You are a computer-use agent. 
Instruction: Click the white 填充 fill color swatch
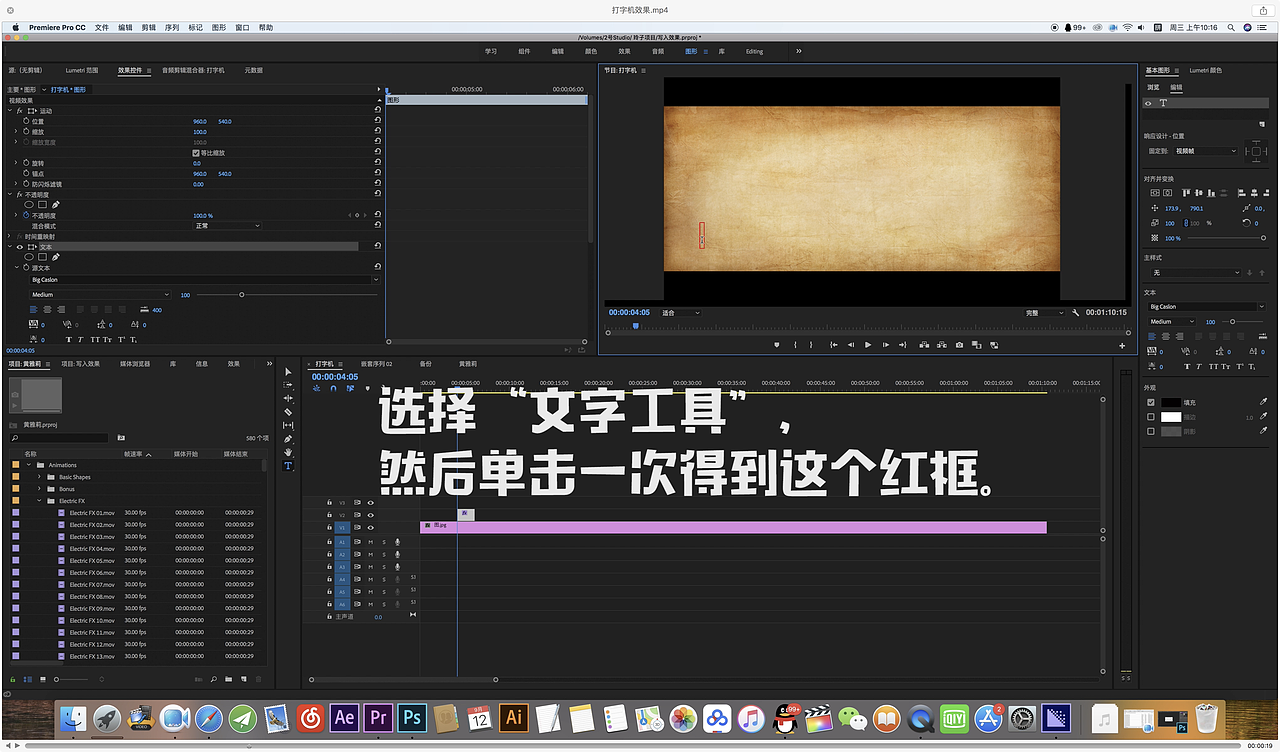click(x=1169, y=402)
